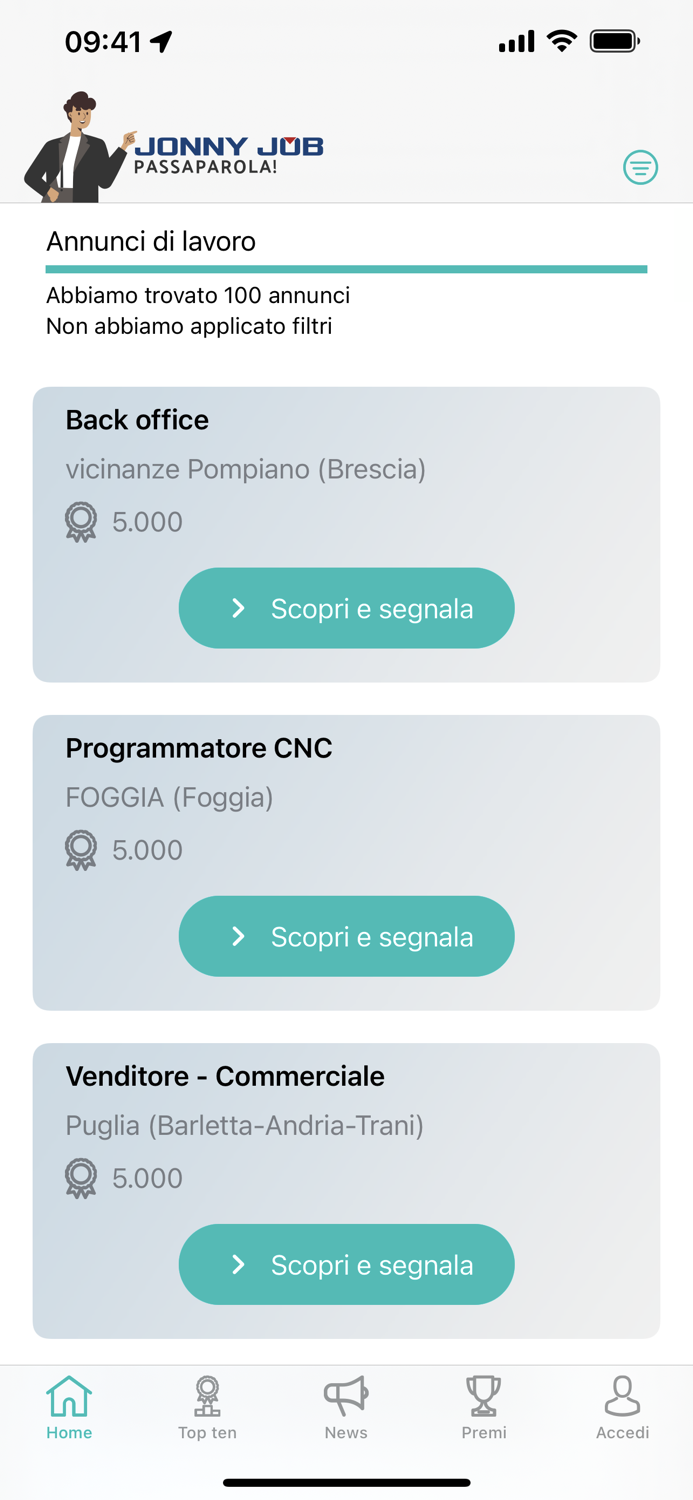This screenshot has width=693, height=1500.
Task: Tap the Puglia (Barletta-Andria-Trani) location text
Action: [245, 1126]
